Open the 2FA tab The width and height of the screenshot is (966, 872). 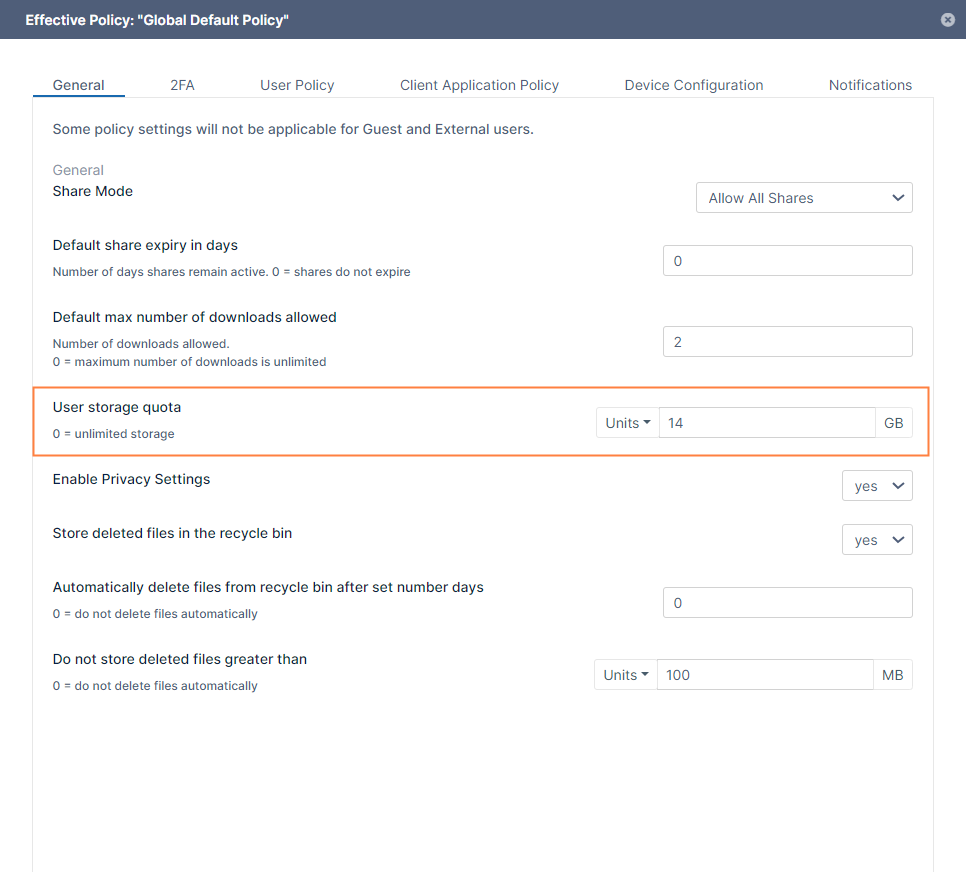pyautogui.click(x=182, y=85)
